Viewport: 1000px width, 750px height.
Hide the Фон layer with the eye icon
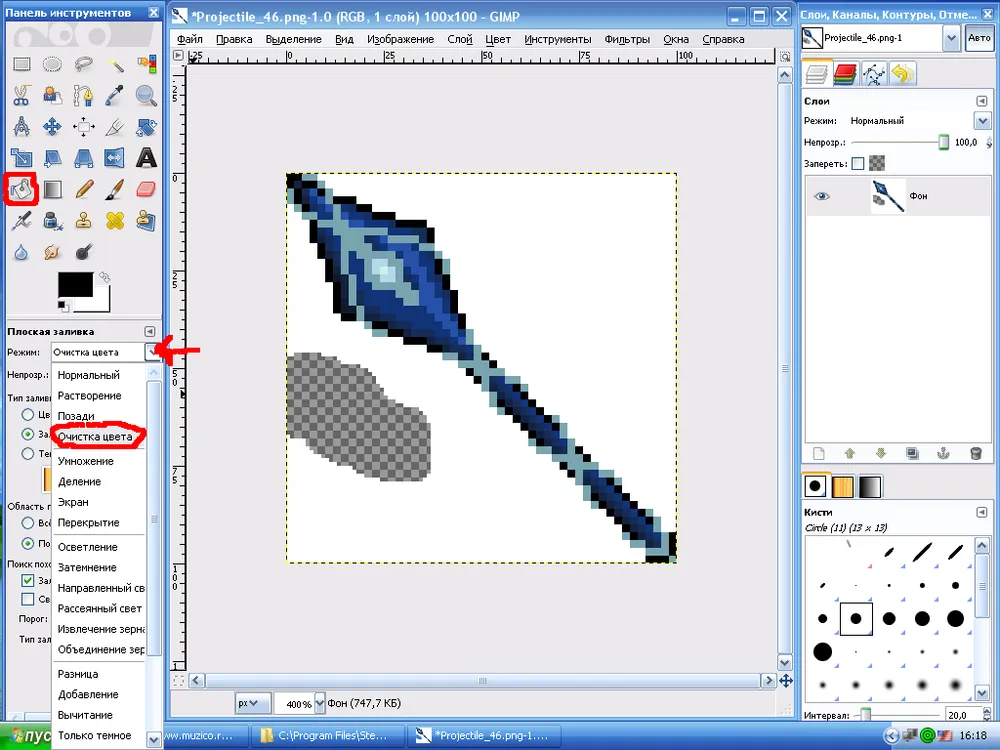pos(823,197)
